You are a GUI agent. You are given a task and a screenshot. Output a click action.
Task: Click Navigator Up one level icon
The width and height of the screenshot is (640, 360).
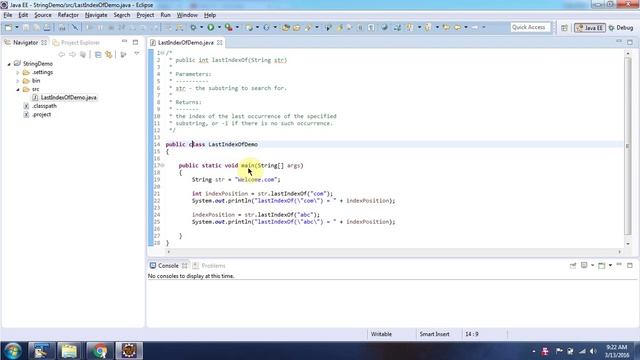pos(83,54)
